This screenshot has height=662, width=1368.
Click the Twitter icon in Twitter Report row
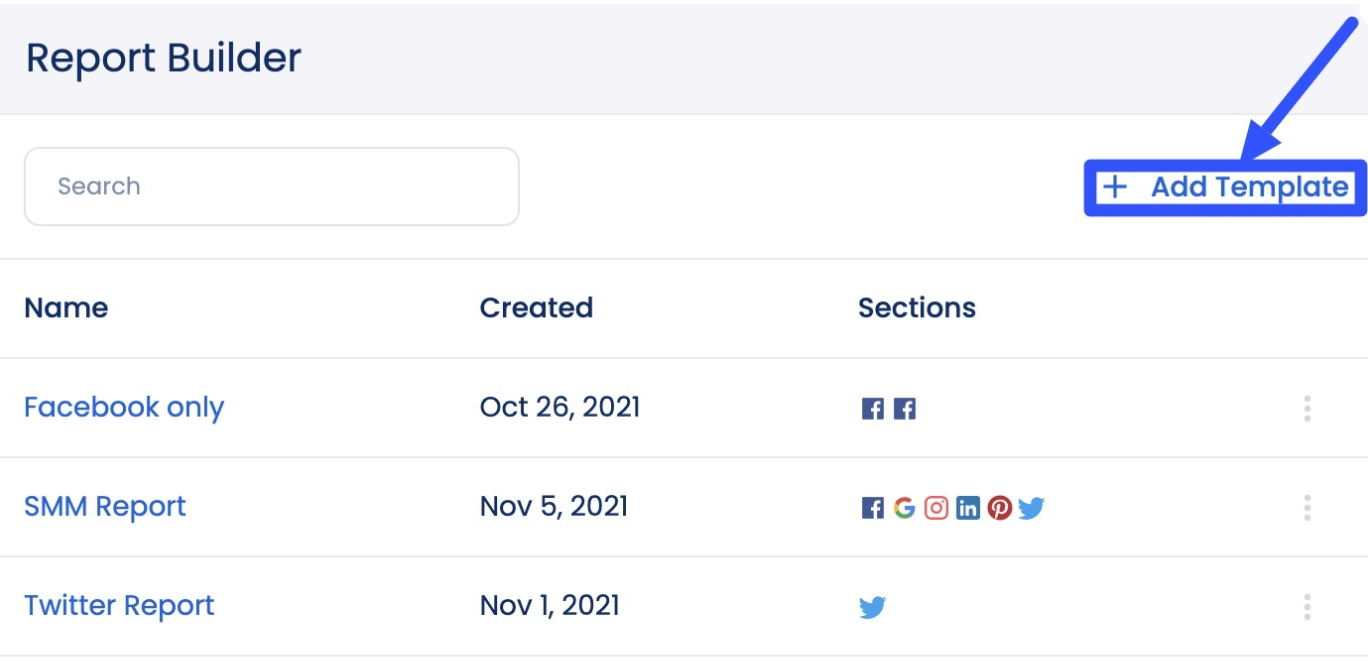tap(874, 605)
